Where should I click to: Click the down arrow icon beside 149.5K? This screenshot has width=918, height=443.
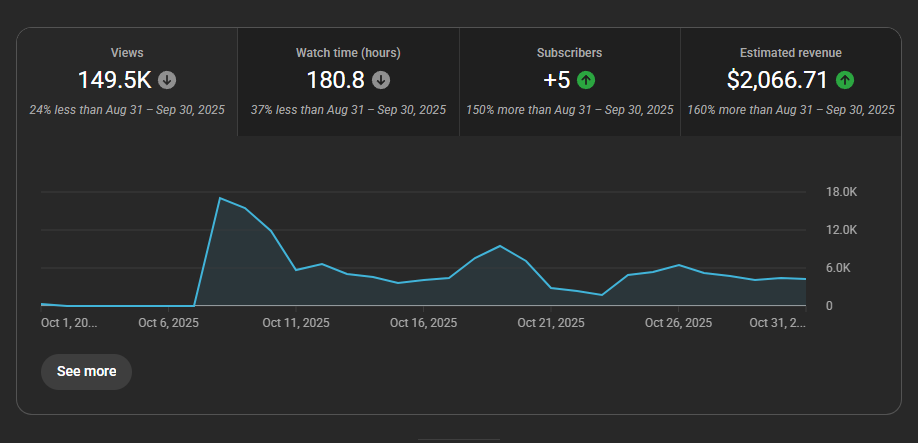[x=167, y=80]
